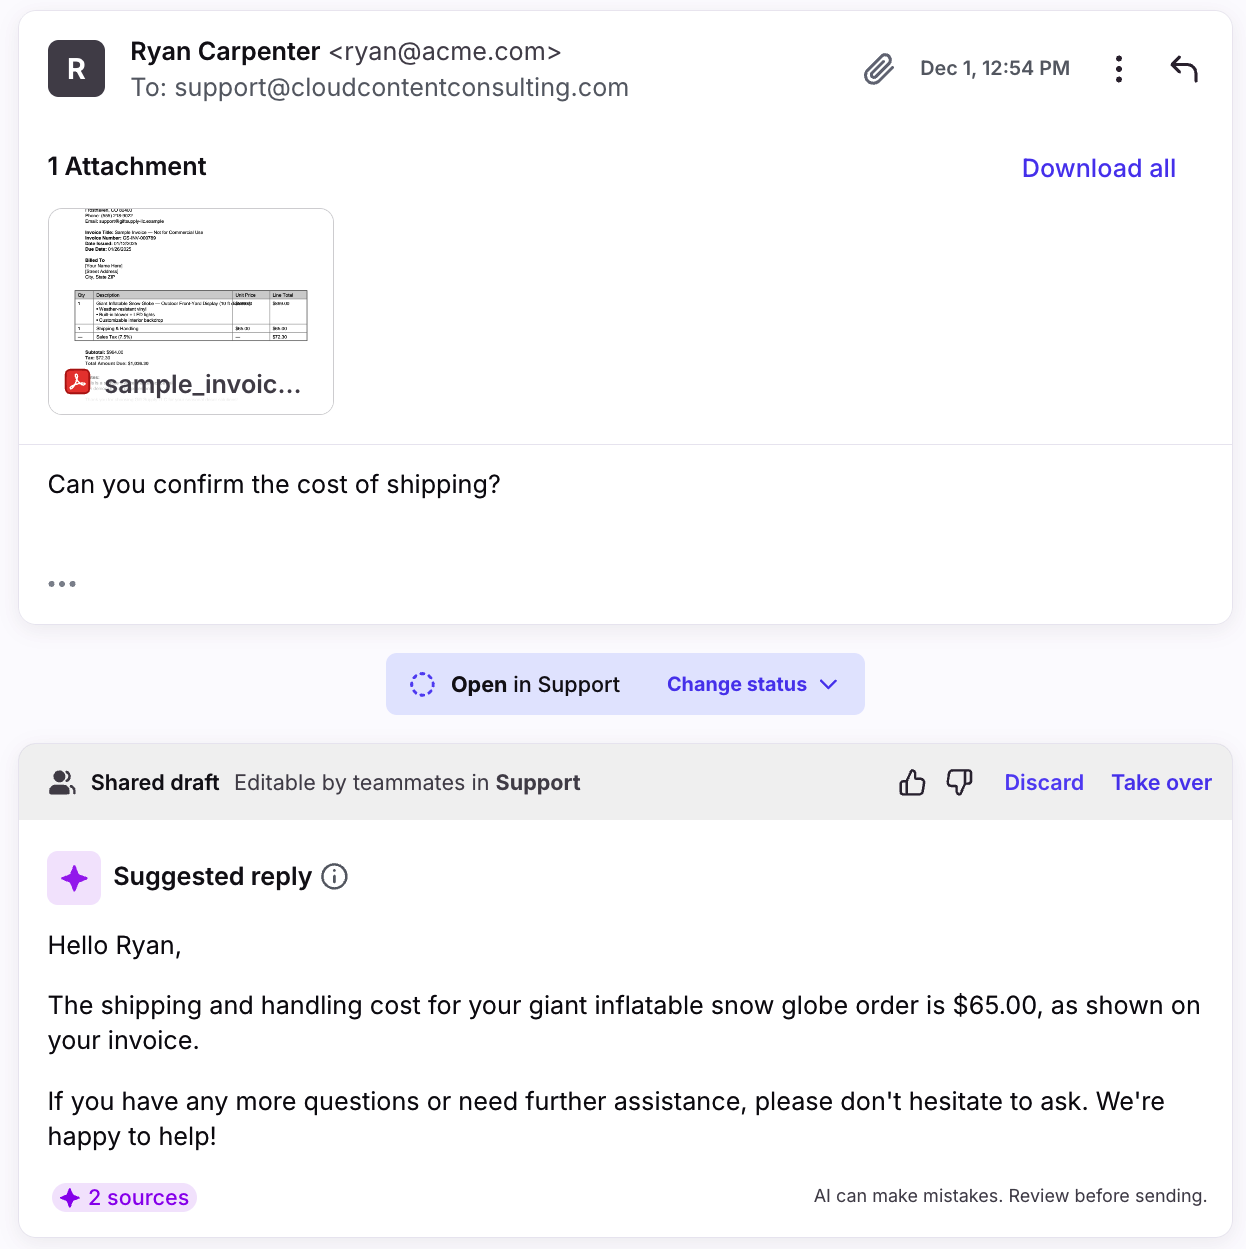Image resolution: width=1246 pixels, height=1249 pixels.
Task: Discard the shared draft
Action: 1043,782
